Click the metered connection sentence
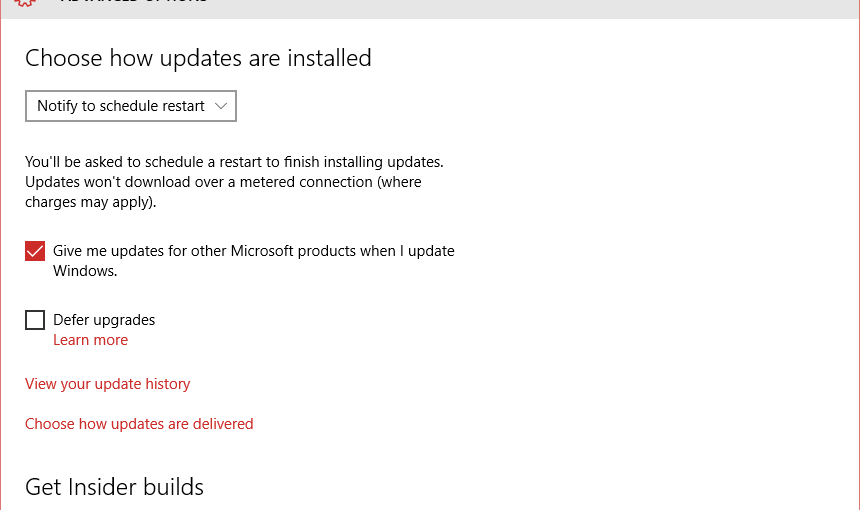The height and width of the screenshot is (510, 860). point(223,182)
